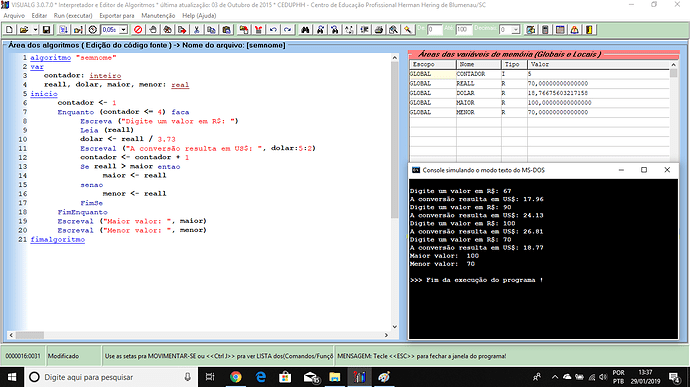690x387 pixels.
Task: Click code editor horizontal scrollbar right arrow
Action: point(386,335)
